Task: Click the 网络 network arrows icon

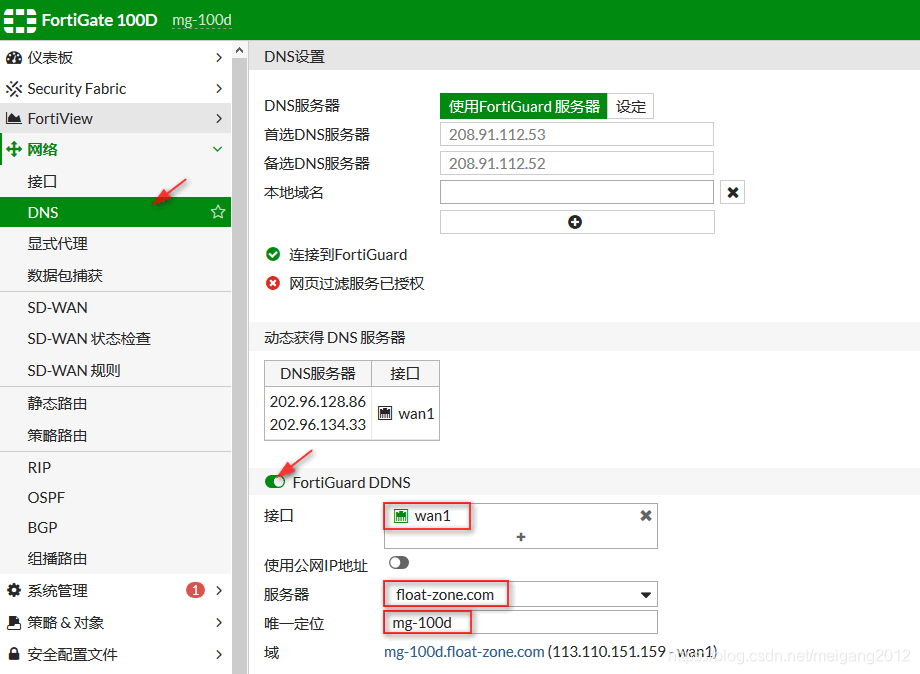Action: coord(13,149)
